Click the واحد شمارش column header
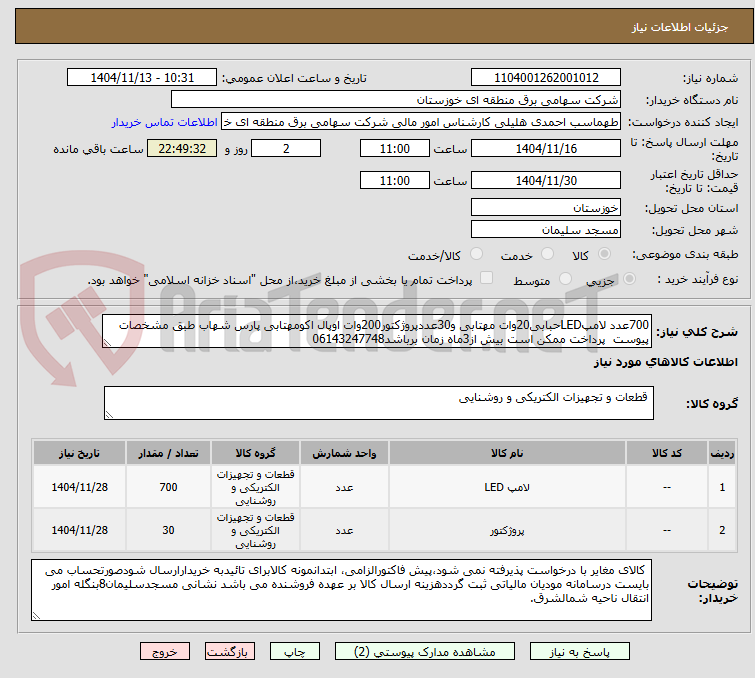Screen dimensions: 755x678 coord(344,453)
